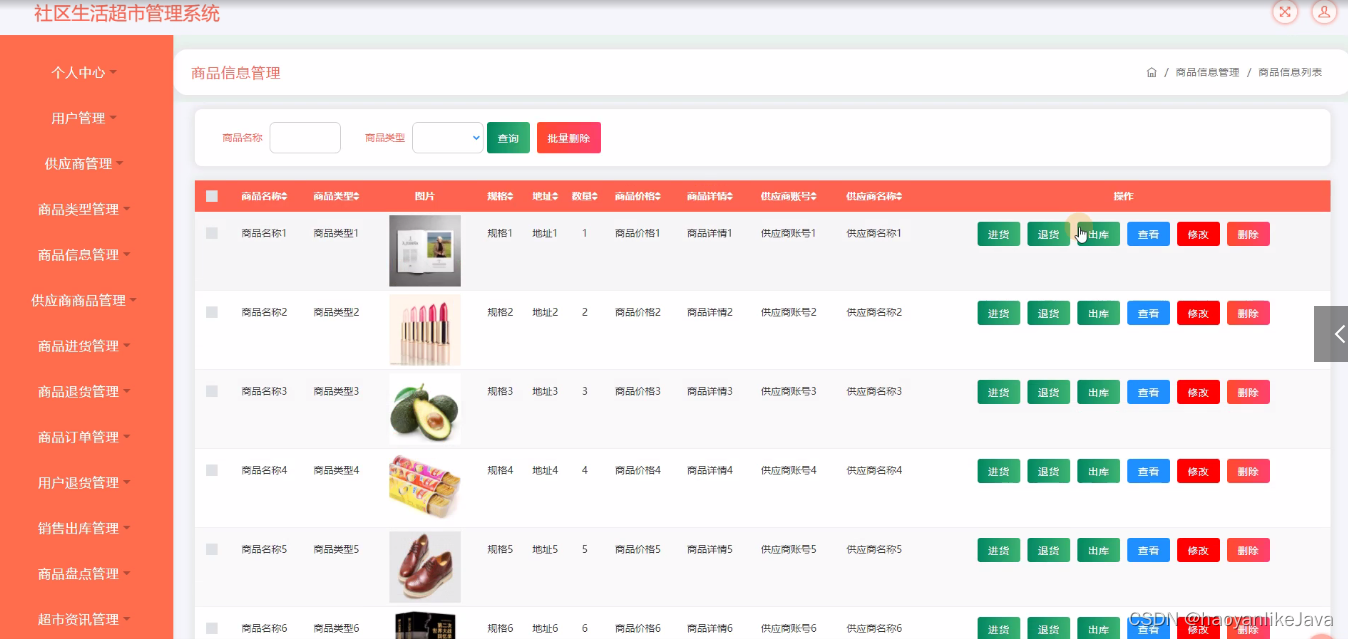Expand 供应商商品管理 sidebar menu
The width and height of the screenshot is (1348, 639).
tap(85, 300)
